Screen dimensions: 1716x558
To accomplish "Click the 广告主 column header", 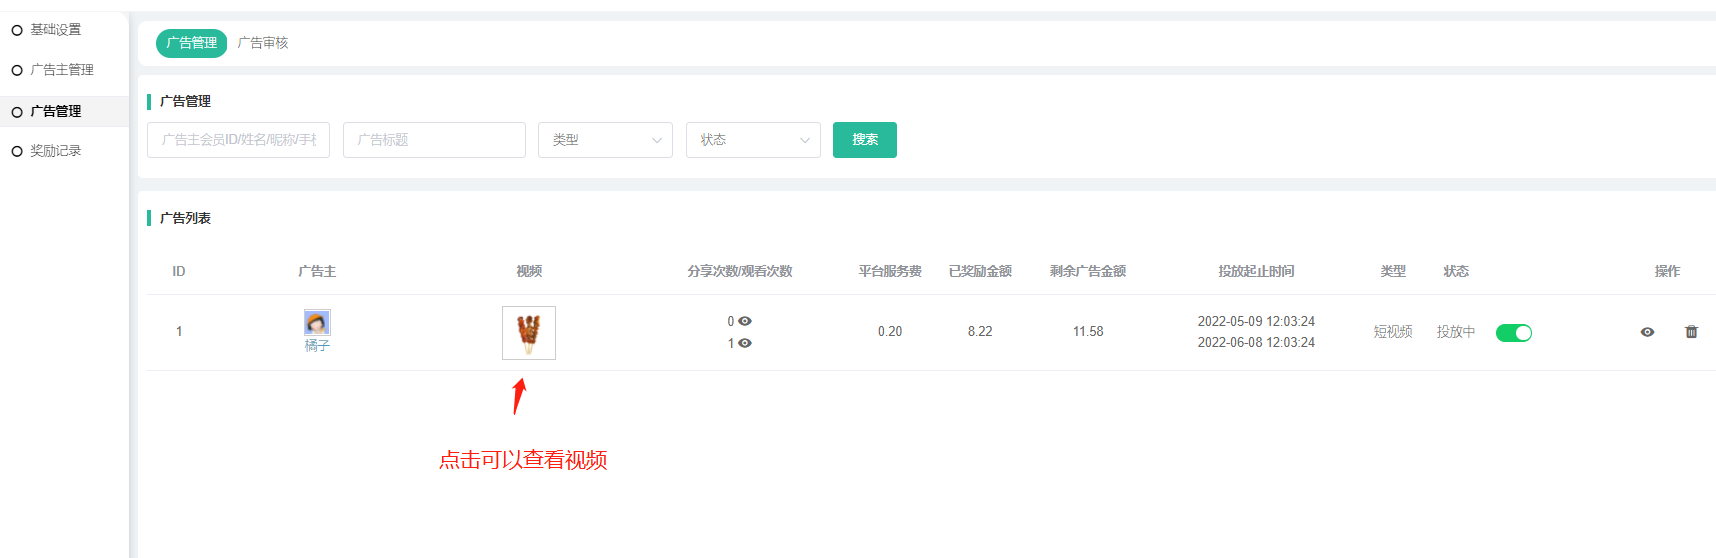I will pyautogui.click(x=317, y=271).
